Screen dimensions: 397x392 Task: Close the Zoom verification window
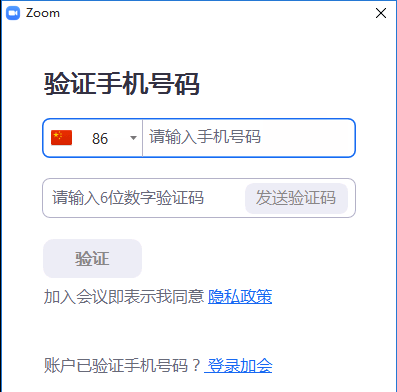[x=381, y=13]
